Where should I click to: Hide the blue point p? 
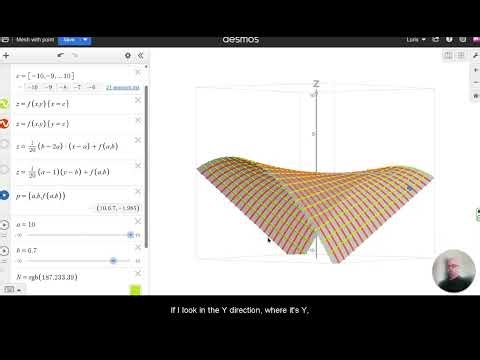(x=4, y=195)
